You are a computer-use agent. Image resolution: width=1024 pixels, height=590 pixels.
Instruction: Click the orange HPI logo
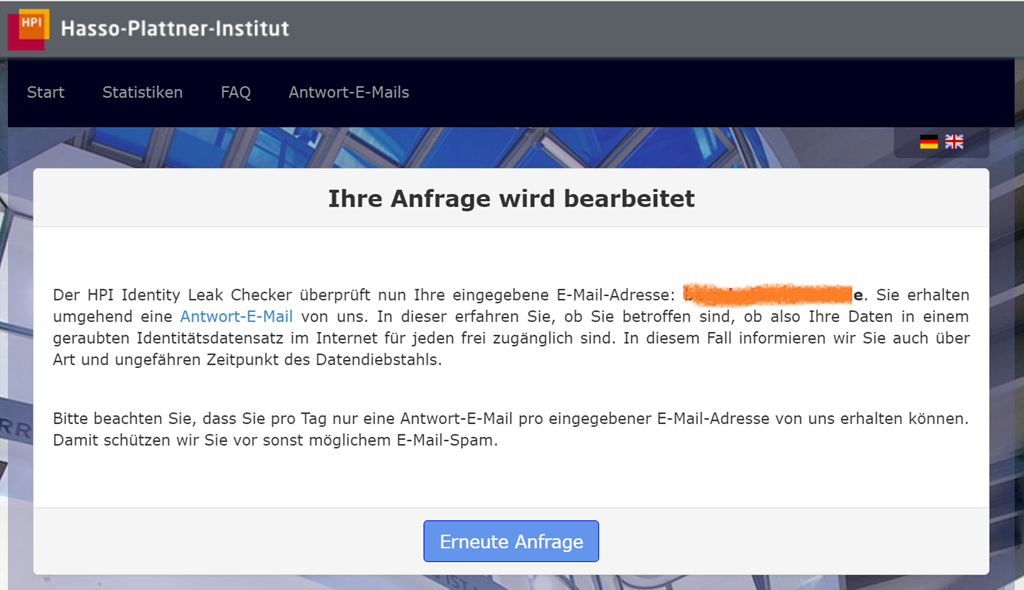point(34,22)
